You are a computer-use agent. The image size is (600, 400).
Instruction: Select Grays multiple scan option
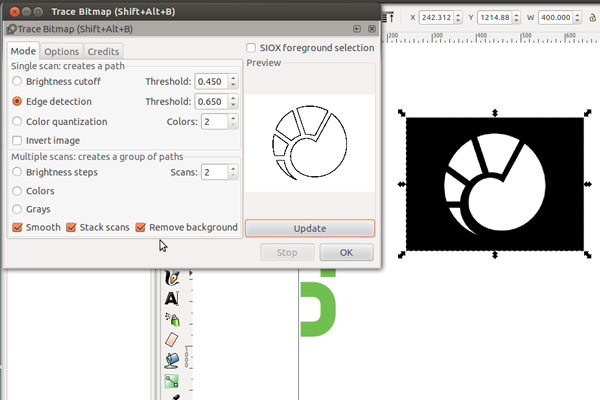point(17,209)
